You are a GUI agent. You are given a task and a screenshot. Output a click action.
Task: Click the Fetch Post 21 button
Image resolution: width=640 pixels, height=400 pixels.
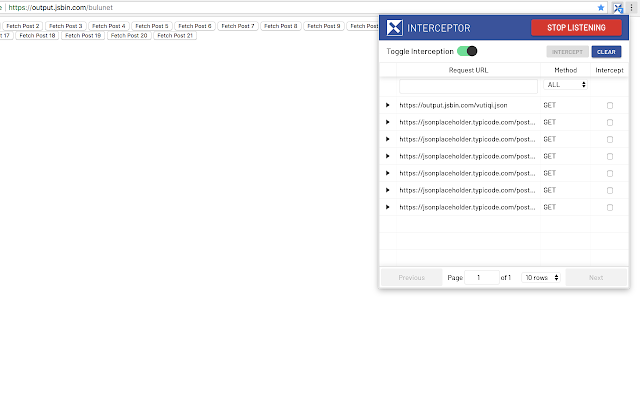click(175, 36)
